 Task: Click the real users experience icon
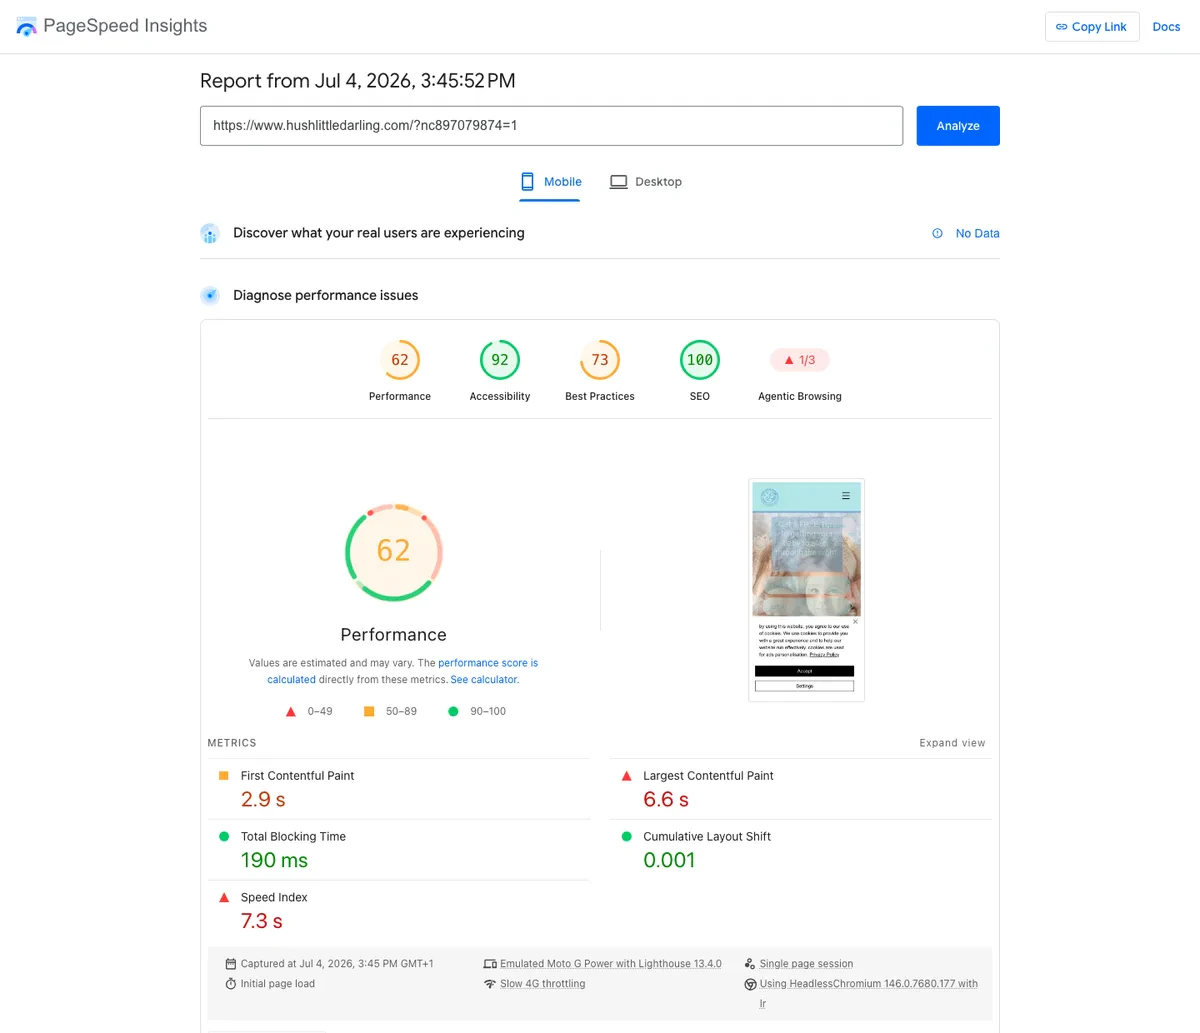point(210,233)
